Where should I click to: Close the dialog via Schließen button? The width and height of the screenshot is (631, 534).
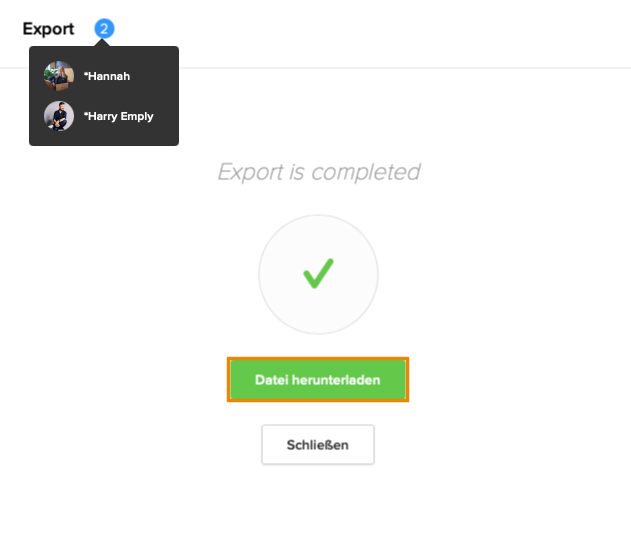(x=318, y=445)
